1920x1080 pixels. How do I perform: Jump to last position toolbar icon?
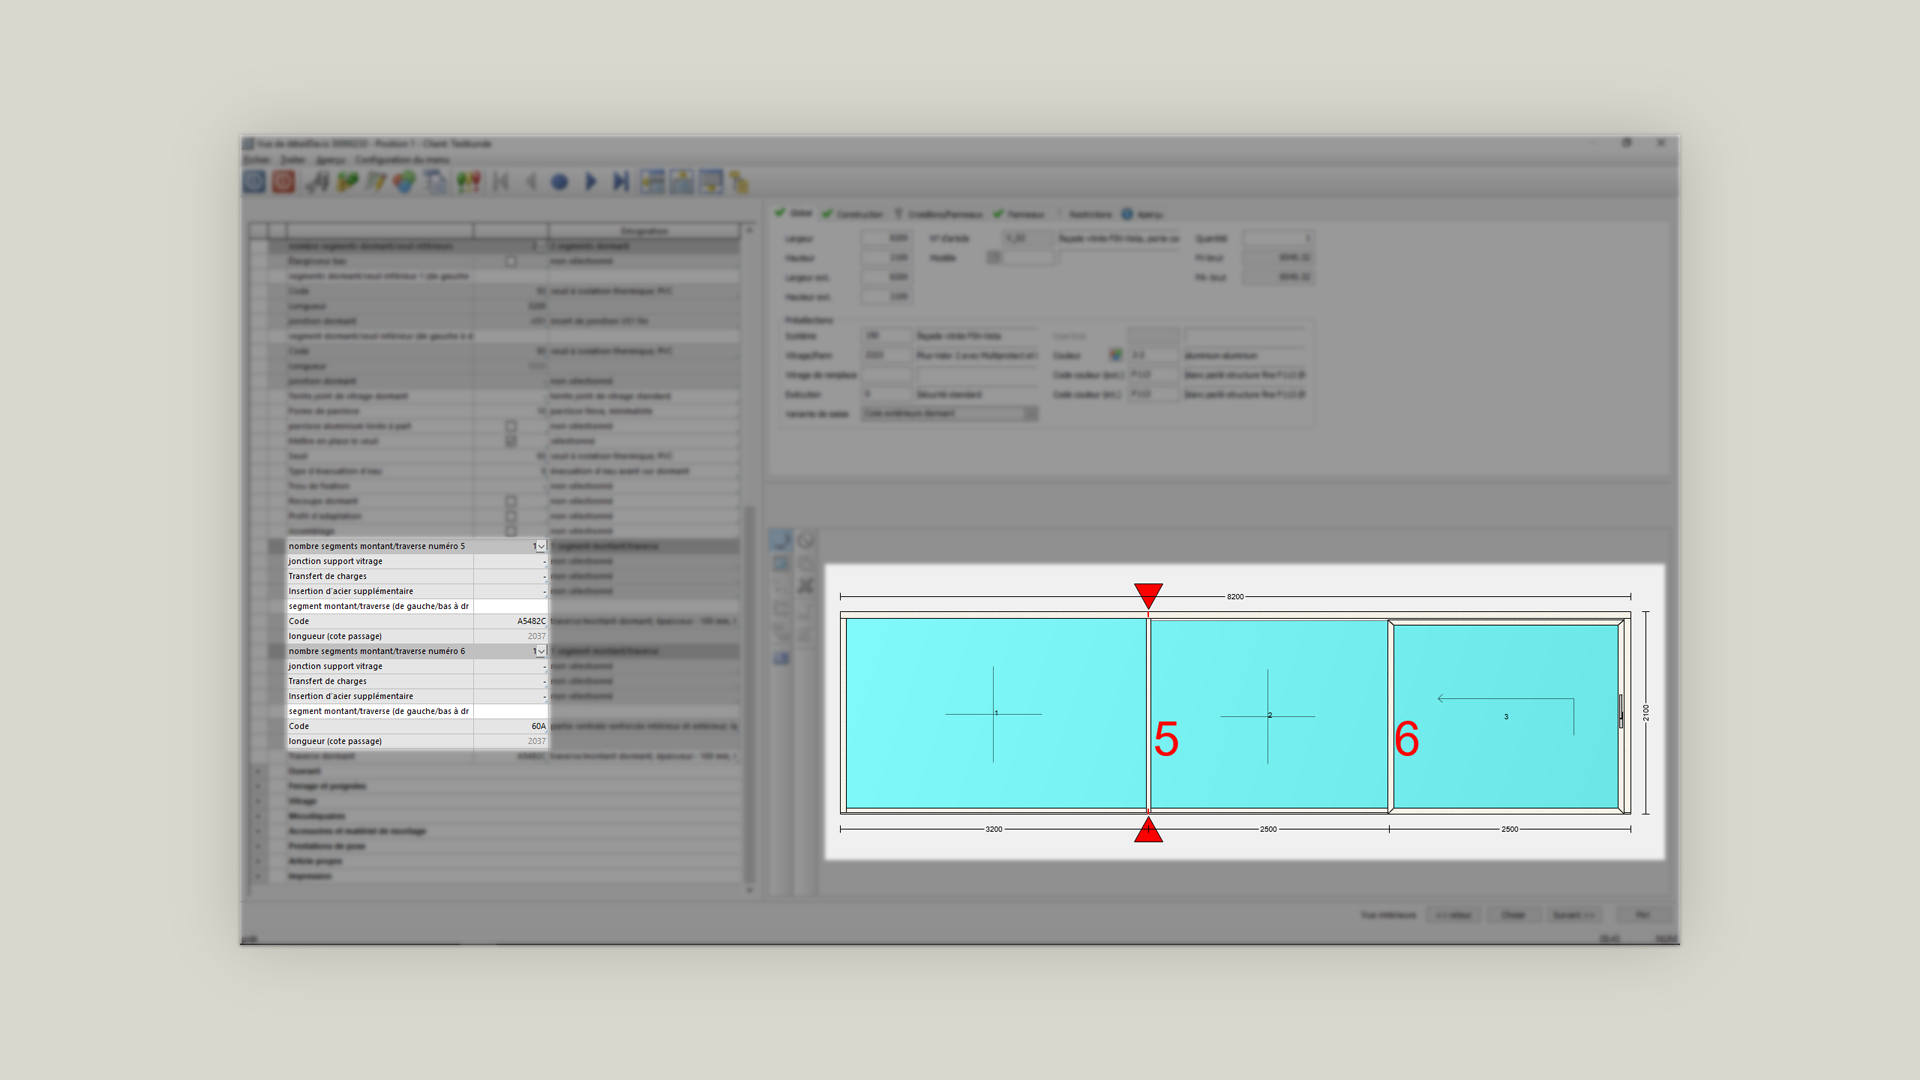pyautogui.click(x=621, y=182)
